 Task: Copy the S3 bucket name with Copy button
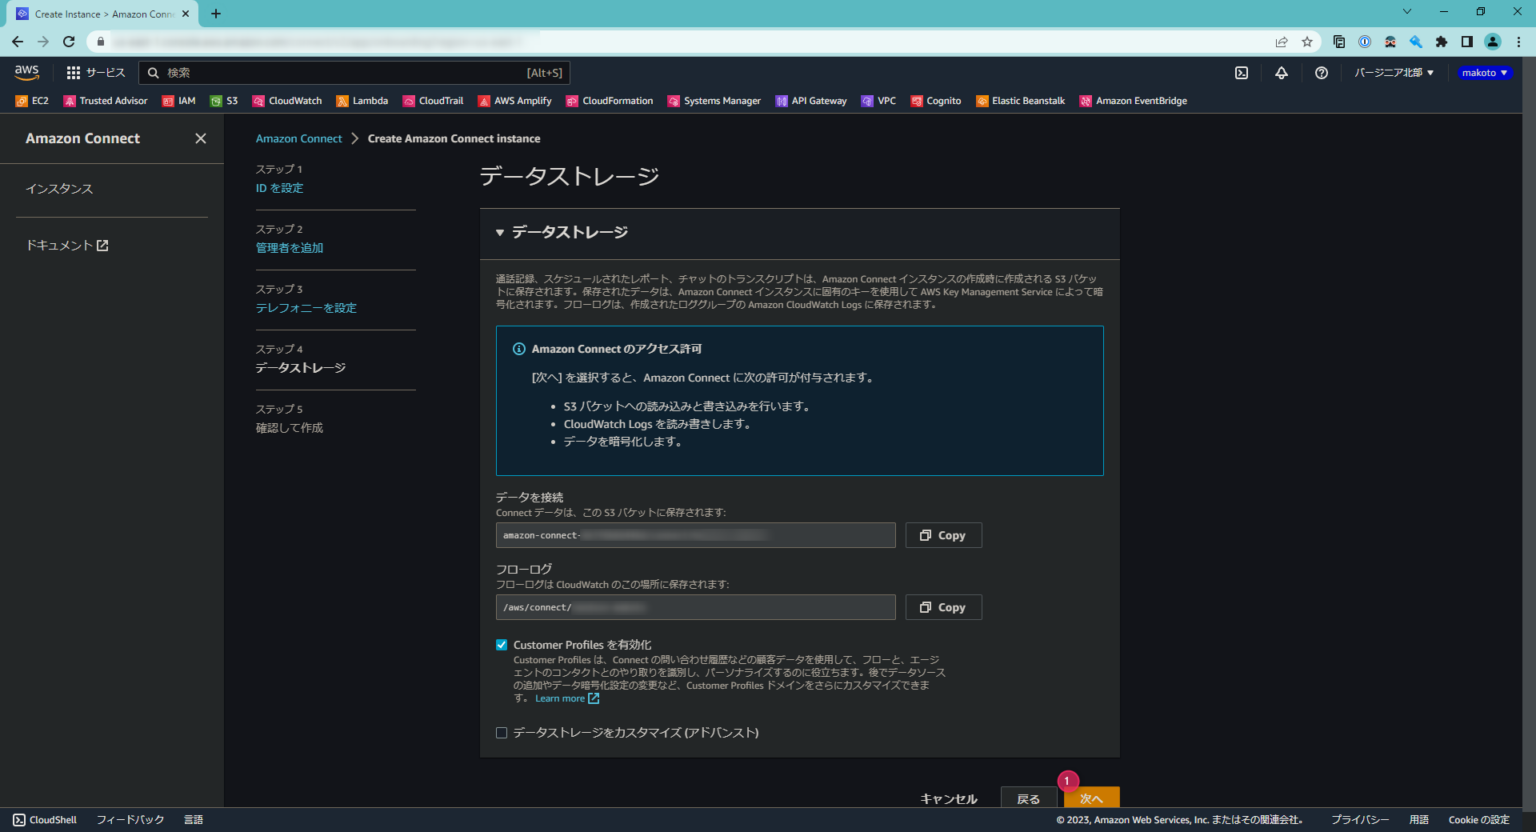click(943, 534)
